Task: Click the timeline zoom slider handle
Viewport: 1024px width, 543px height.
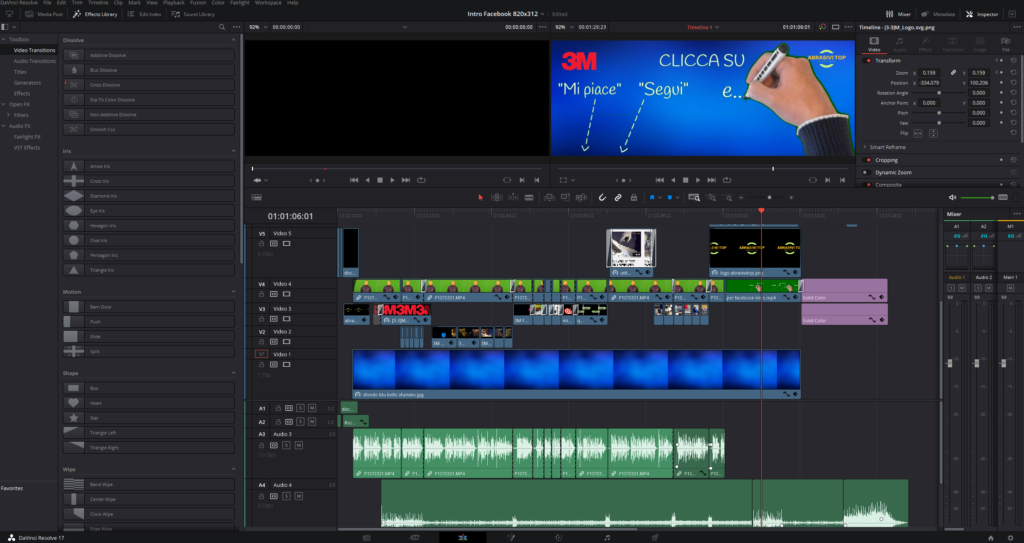Action: click(x=769, y=197)
